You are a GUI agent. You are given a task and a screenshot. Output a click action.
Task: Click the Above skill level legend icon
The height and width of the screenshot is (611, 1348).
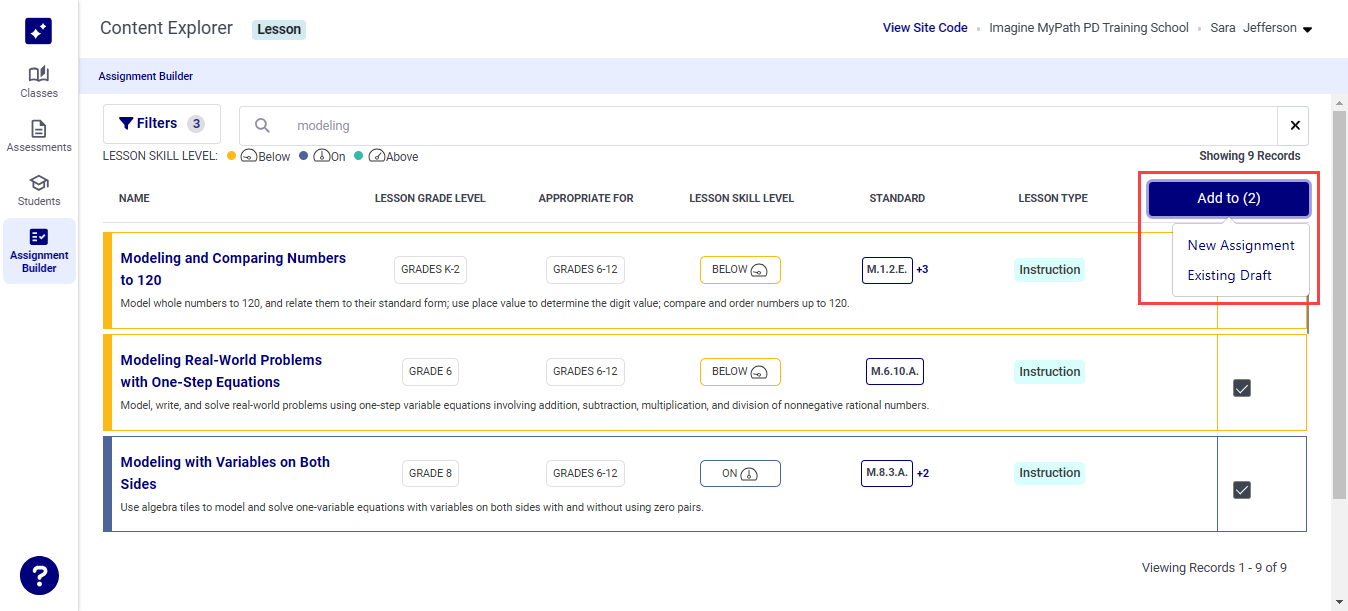coord(377,156)
